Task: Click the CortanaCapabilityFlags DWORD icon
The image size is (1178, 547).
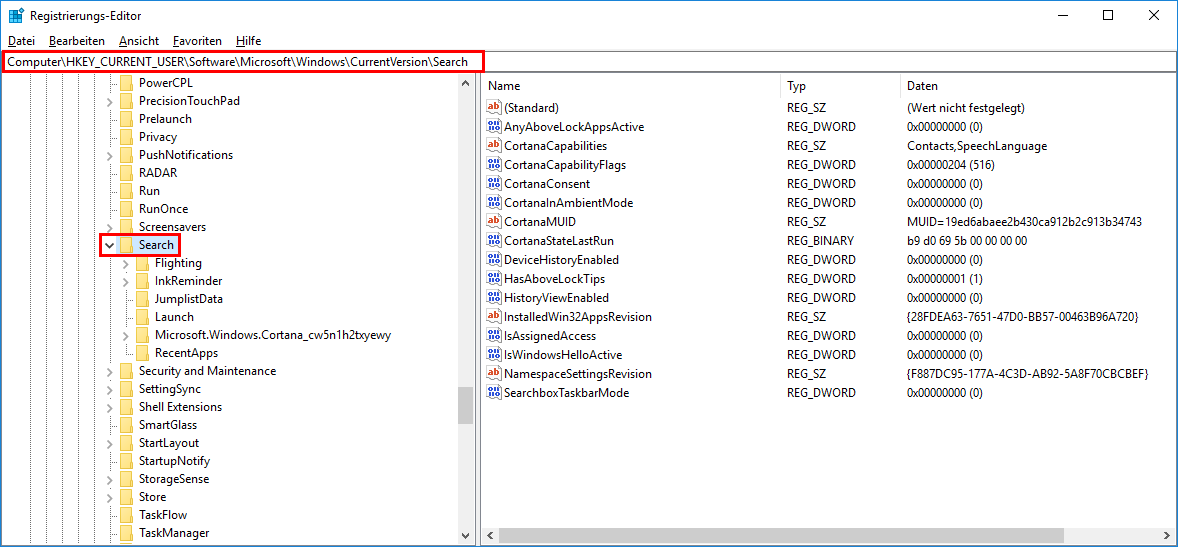Action: [494, 165]
